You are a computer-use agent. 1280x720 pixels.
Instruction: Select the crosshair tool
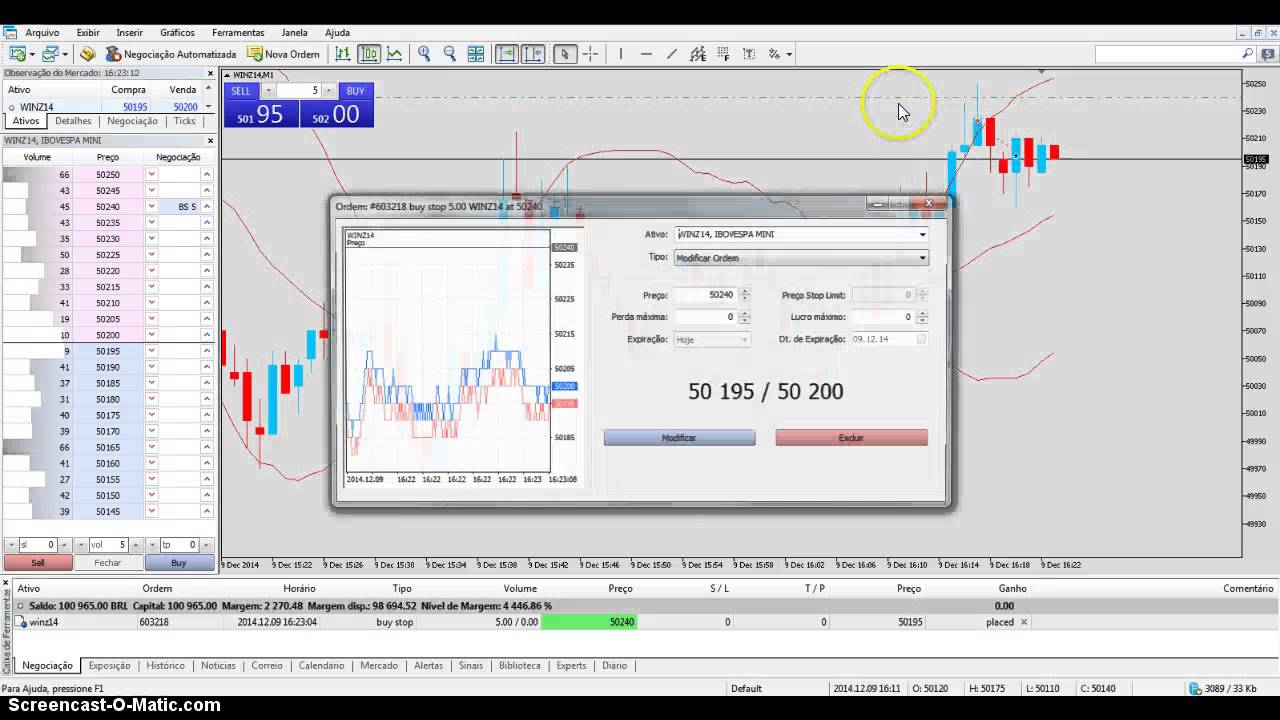(x=590, y=54)
